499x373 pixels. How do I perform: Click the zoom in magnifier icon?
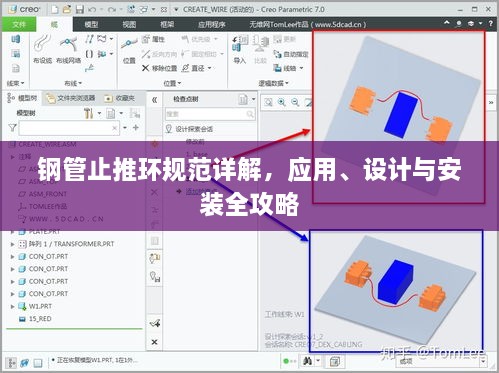(x=282, y=102)
